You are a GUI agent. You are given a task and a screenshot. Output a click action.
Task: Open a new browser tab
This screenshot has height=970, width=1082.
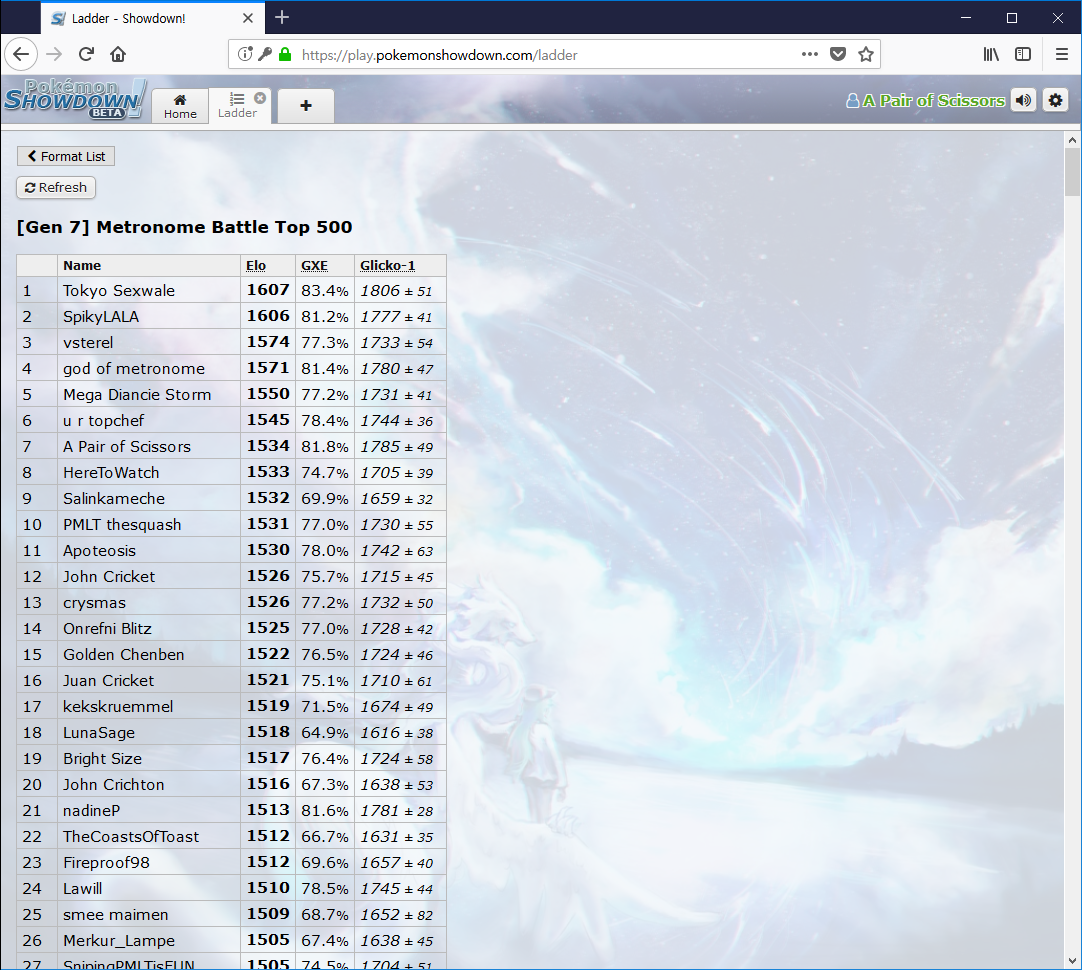(282, 17)
